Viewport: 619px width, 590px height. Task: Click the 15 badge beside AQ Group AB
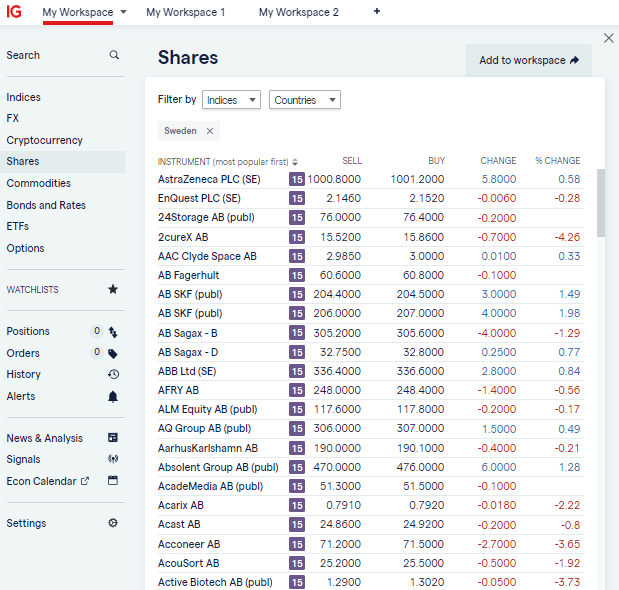(x=297, y=429)
